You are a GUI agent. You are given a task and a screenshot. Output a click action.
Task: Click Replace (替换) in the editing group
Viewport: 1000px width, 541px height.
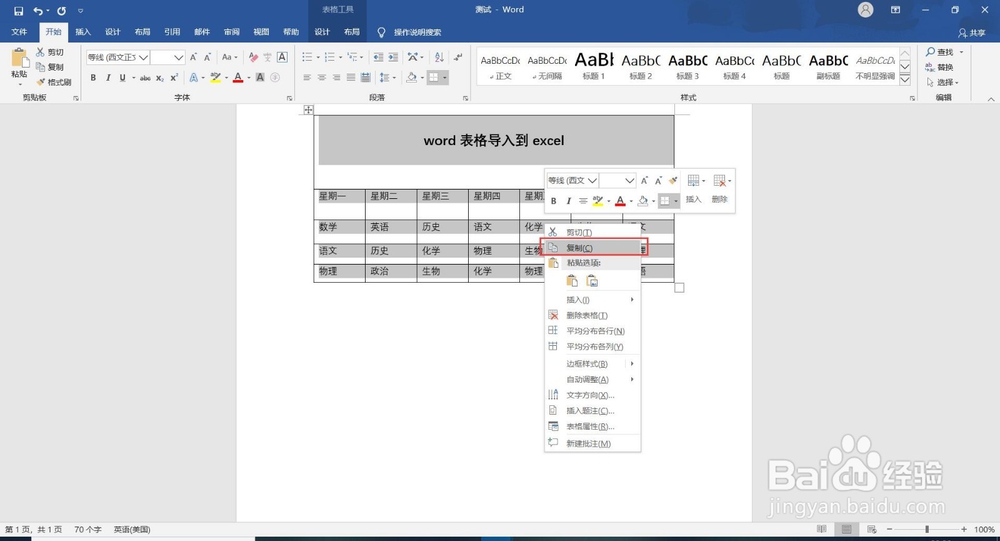pos(940,68)
